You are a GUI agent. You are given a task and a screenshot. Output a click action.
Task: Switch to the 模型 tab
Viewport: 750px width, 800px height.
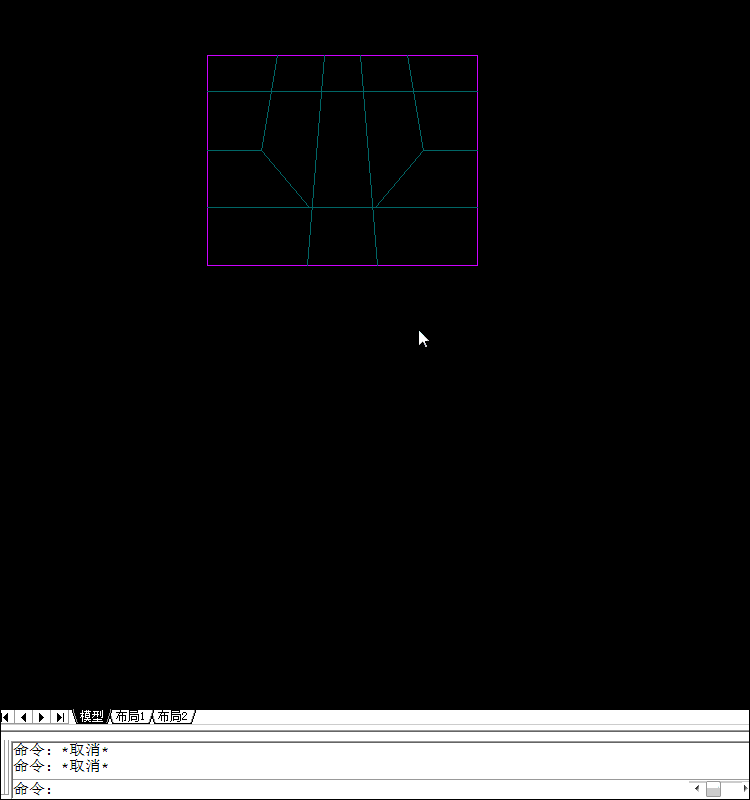coord(91,716)
